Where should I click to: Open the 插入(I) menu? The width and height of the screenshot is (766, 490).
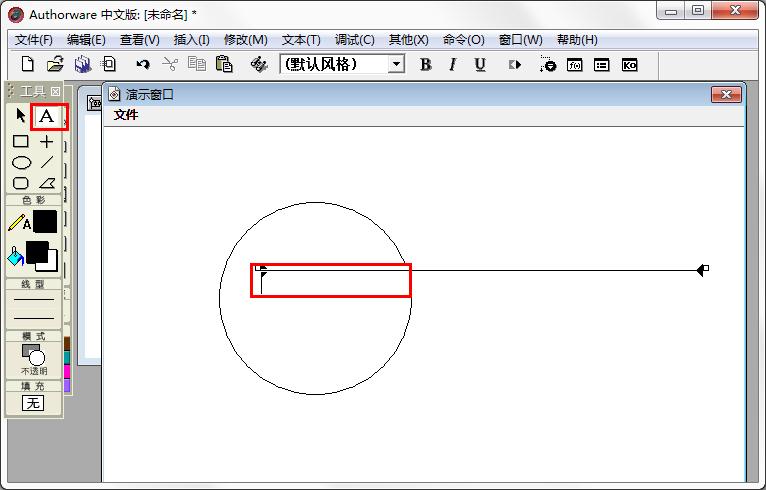pos(192,40)
